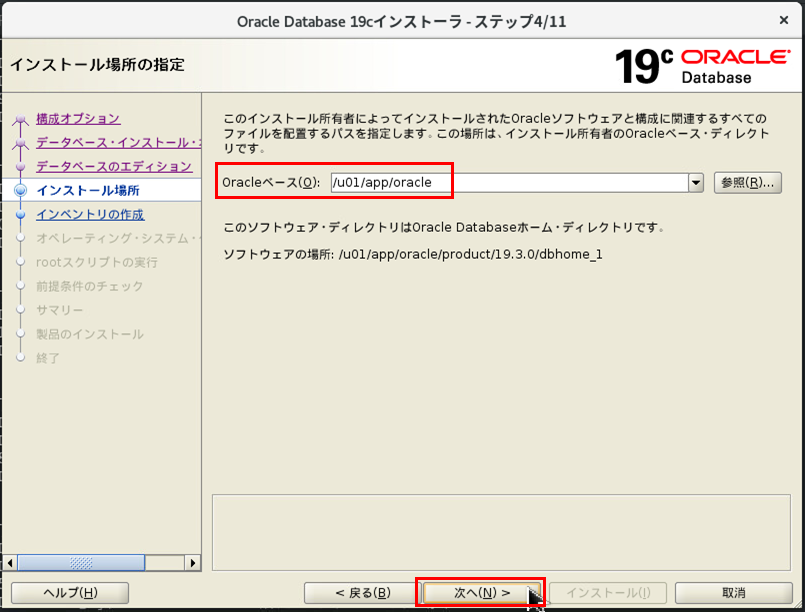Click the データベースのエディション step icon

tap(20, 166)
